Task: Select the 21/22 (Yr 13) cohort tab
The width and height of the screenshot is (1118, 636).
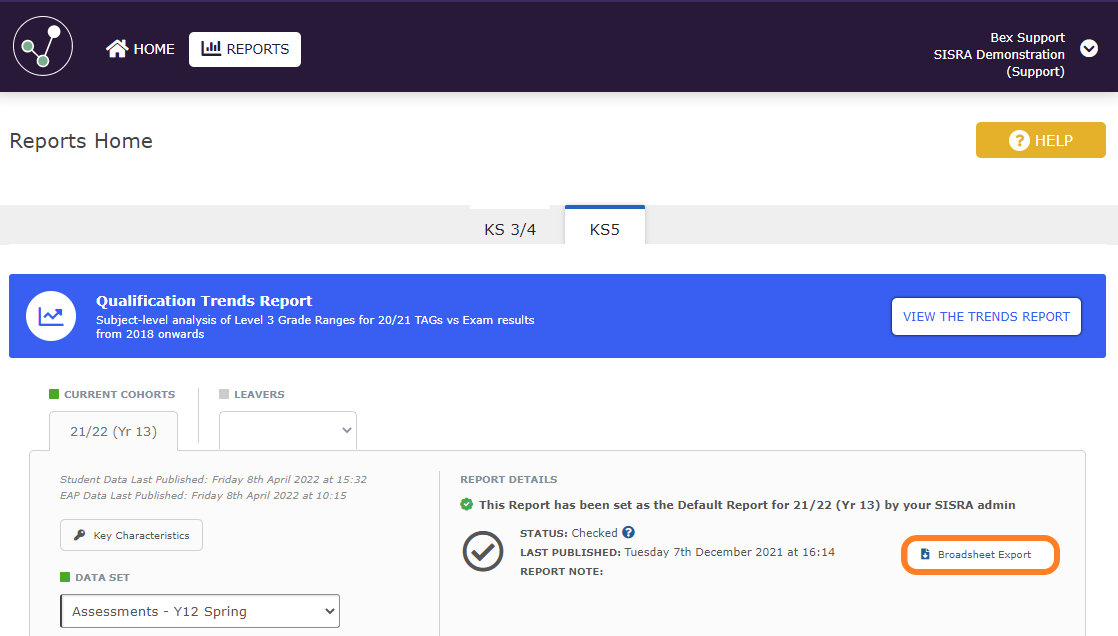Action: coord(113,431)
